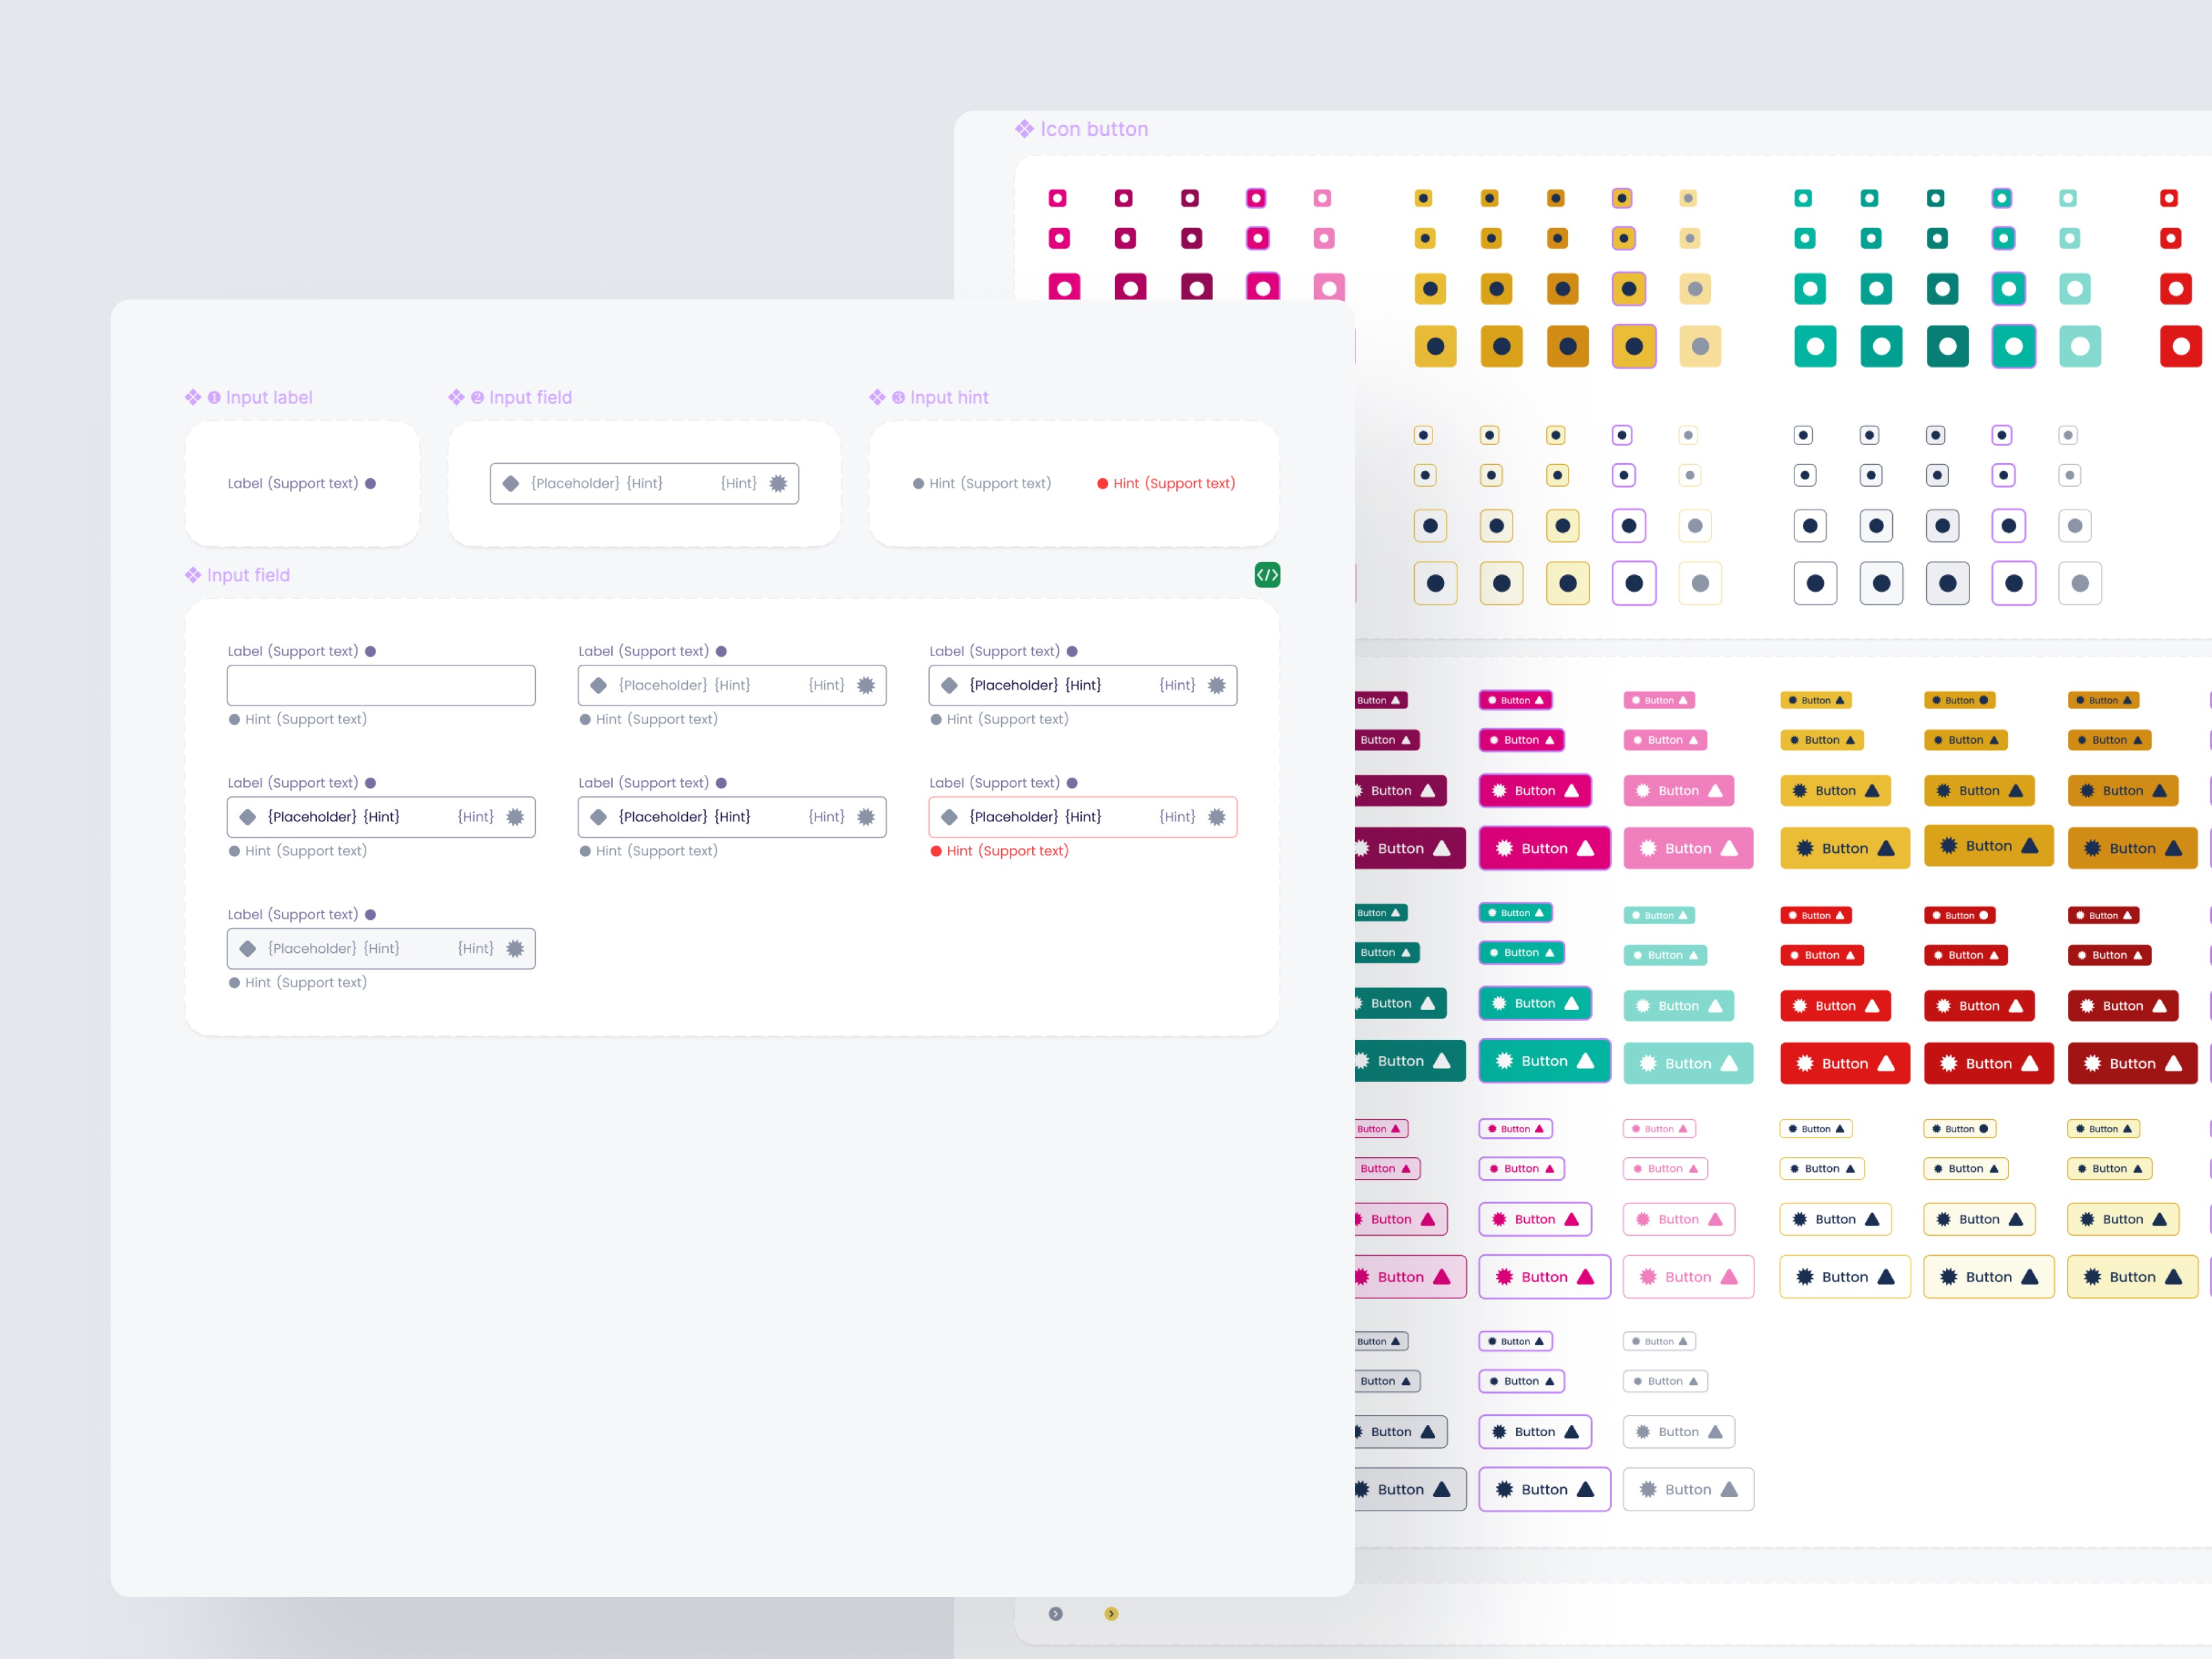Click the red dot beside the red Hint text in the Input hint card
The image size is (2212, 1659).
tap(1102, 484)
